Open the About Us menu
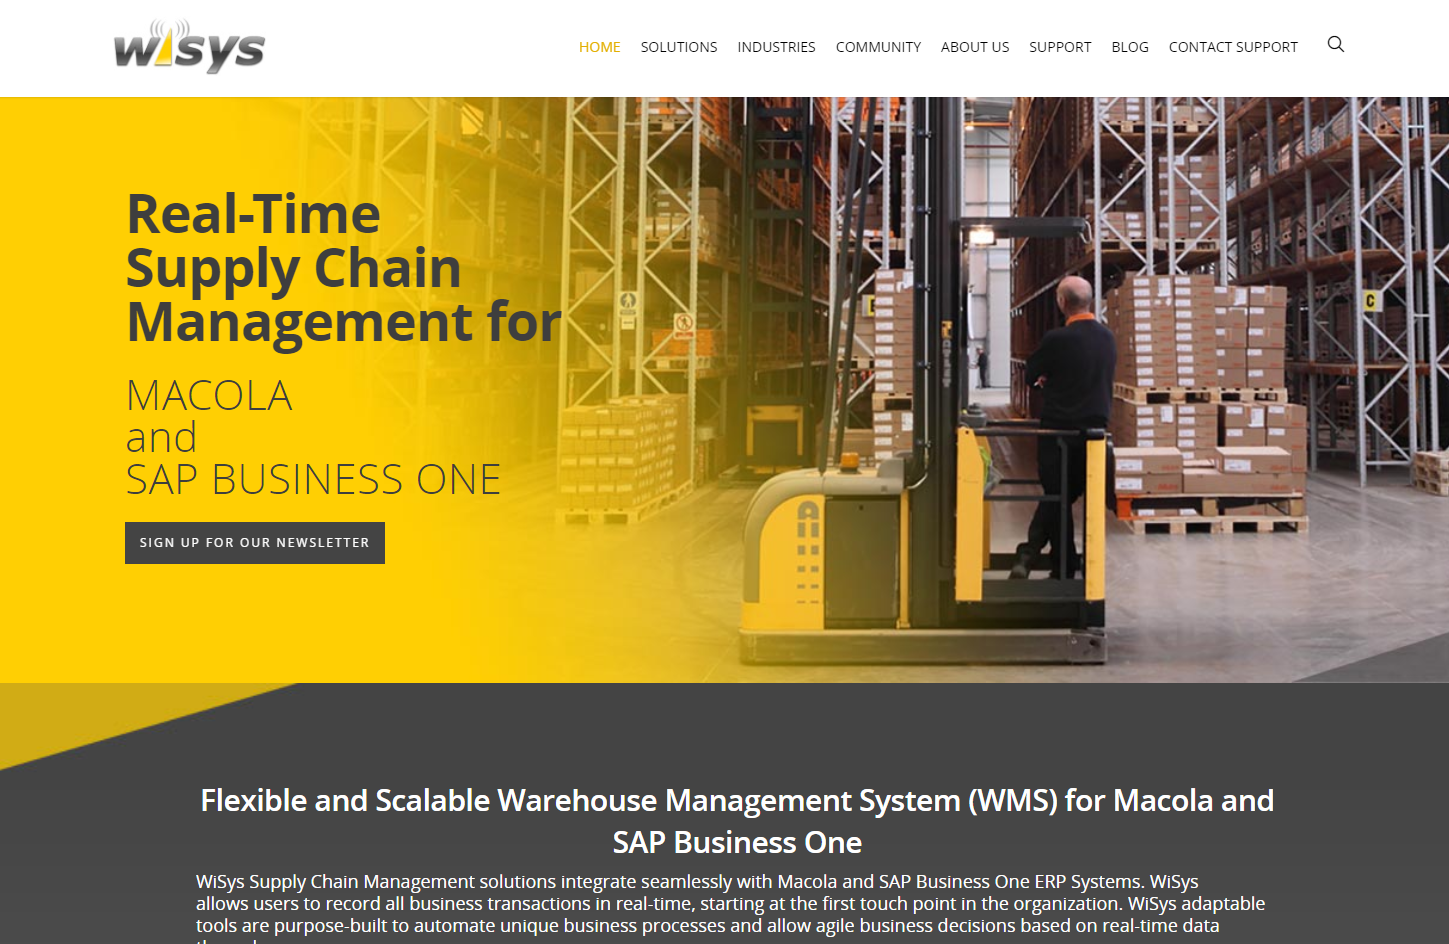This screenshot has width=1449, height=944. (975, 47)
